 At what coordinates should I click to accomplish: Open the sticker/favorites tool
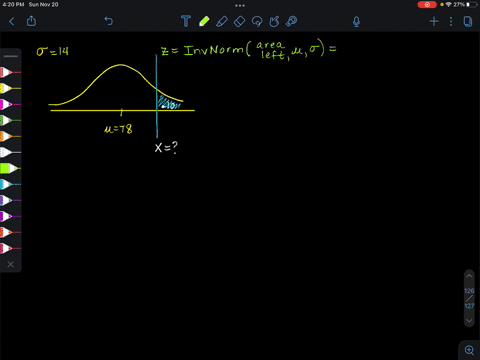pos(292,21)
